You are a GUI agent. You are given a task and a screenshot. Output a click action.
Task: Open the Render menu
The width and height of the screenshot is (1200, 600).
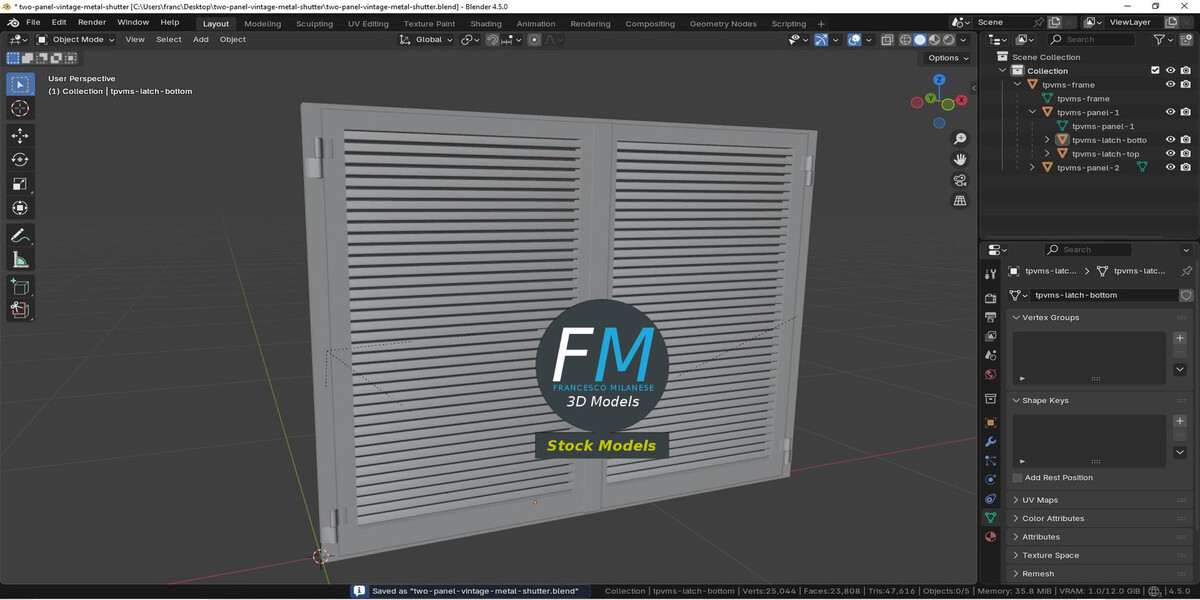click(92, 22)
